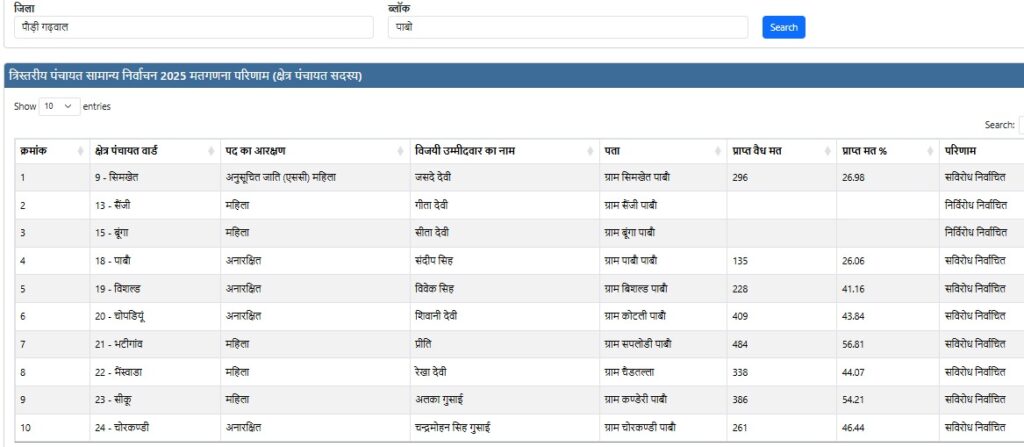
Task: Click sort icon in क्रमांक column header
Action: (80, 151)
